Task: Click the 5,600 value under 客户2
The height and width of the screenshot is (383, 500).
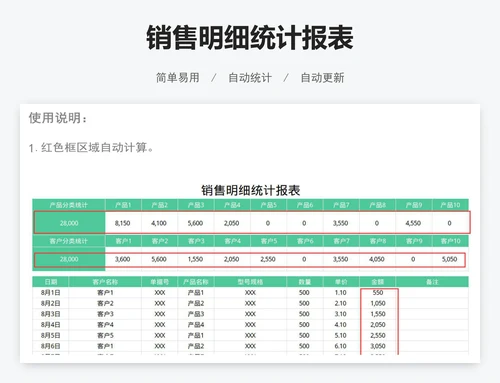Action: (x=159, y=259)
